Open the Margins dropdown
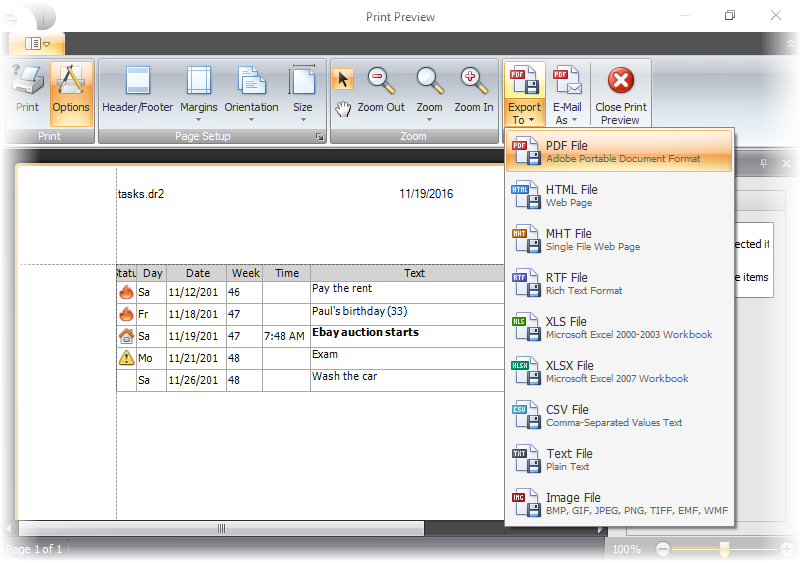The image size is (801, 562). point(199,93)
